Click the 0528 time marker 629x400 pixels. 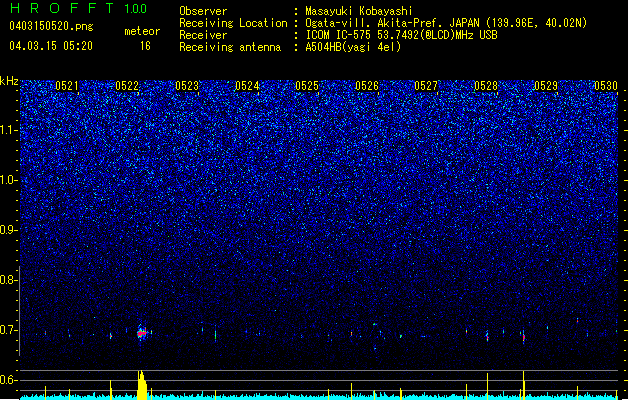click(x=486, y=86)
